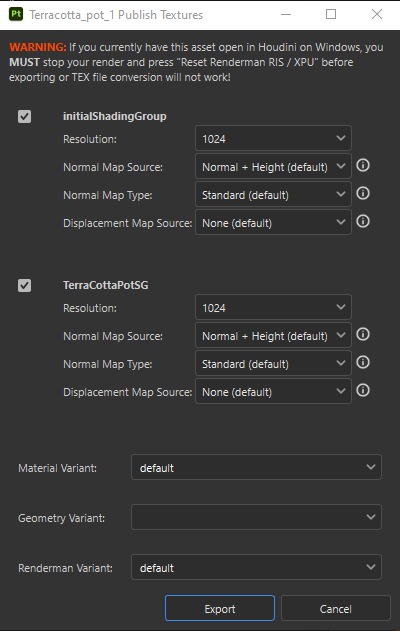Viewport: 400px width, 631px height.
Task: Open initialShadingGroup Normal Map Type dropdown
Action: pos(273,194)
